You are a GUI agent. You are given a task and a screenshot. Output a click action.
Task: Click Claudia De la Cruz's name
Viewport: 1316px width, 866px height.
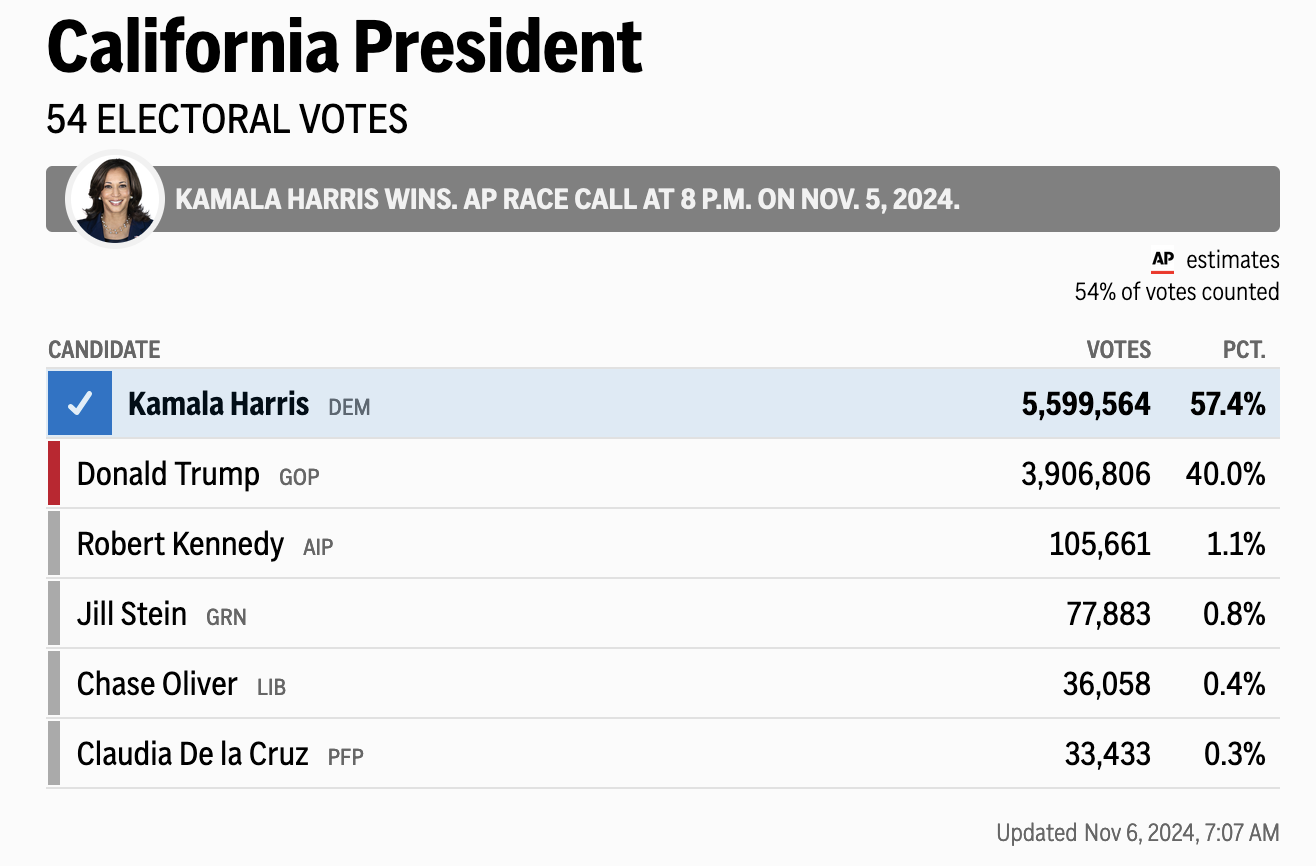[192, 754]
